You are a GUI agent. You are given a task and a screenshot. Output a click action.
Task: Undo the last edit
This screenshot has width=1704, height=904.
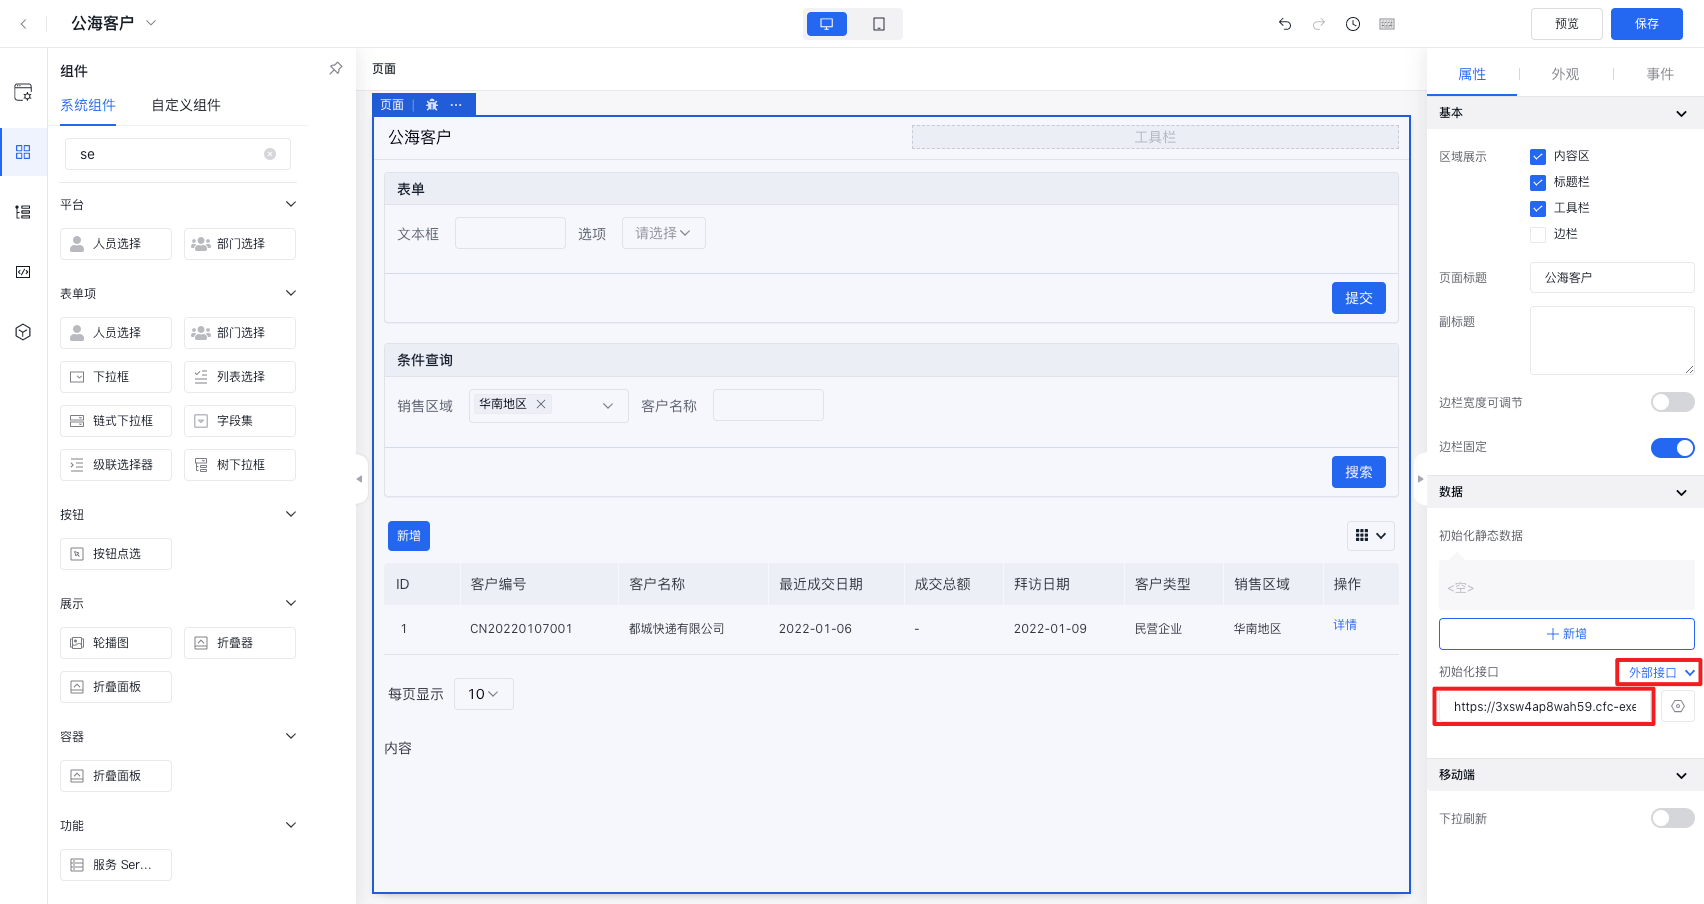[x=1285, y=24]
